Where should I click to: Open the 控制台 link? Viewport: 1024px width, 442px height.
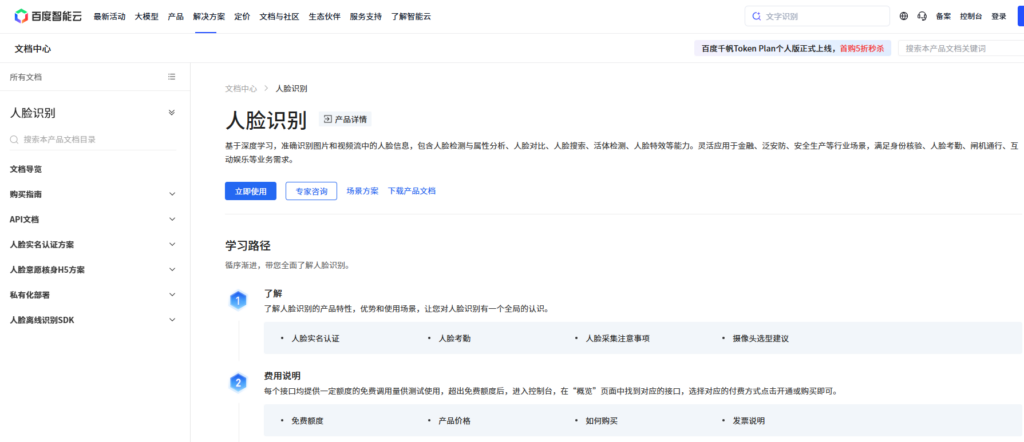coord(970,16)
